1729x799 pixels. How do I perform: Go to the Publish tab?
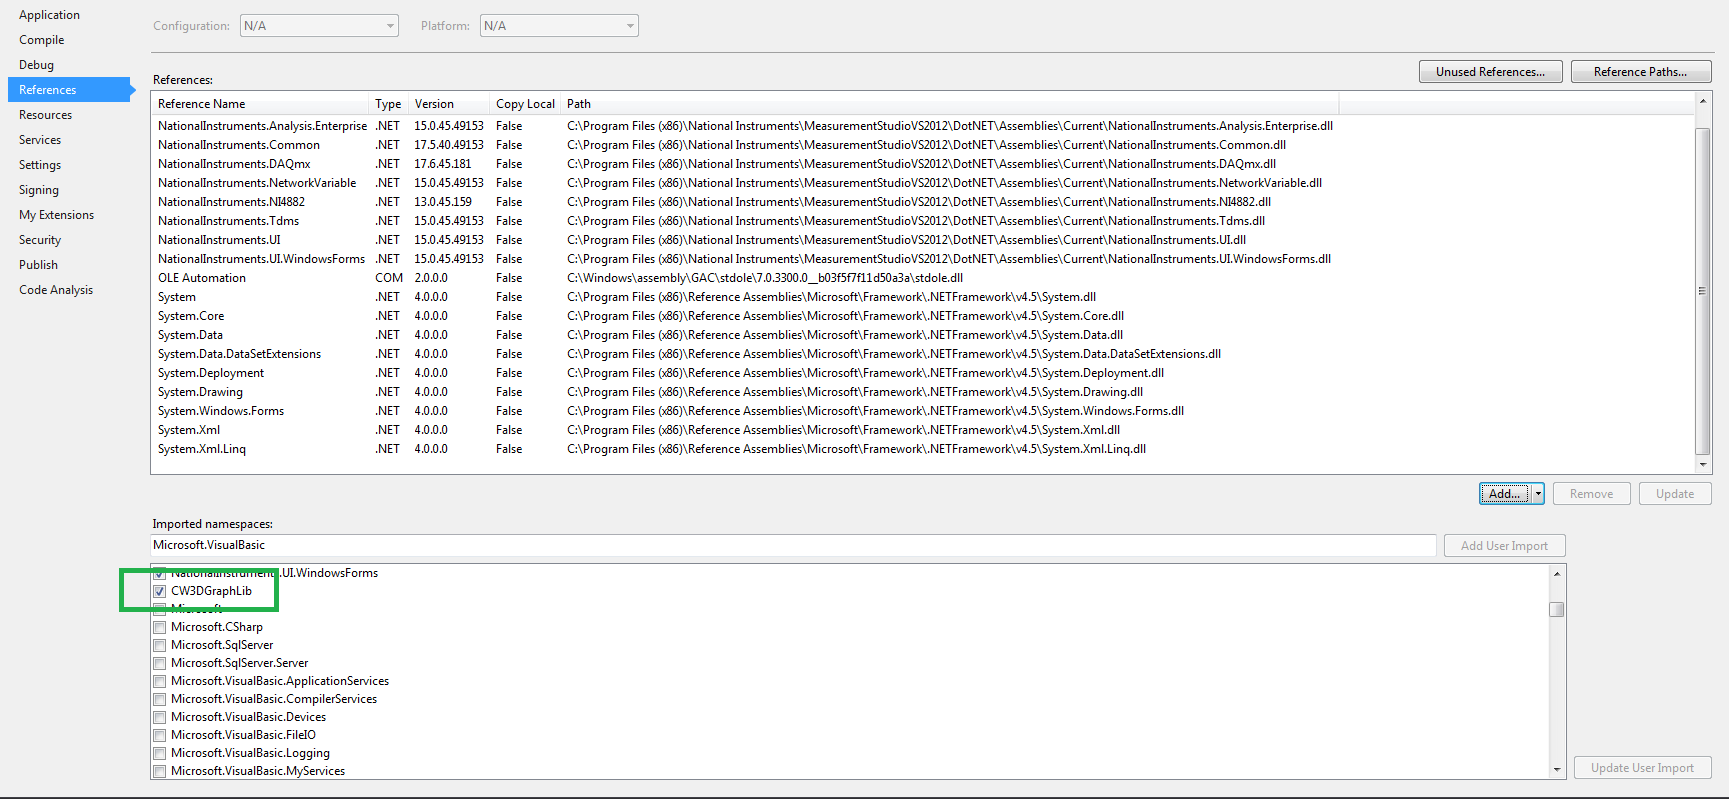[38, 265]
